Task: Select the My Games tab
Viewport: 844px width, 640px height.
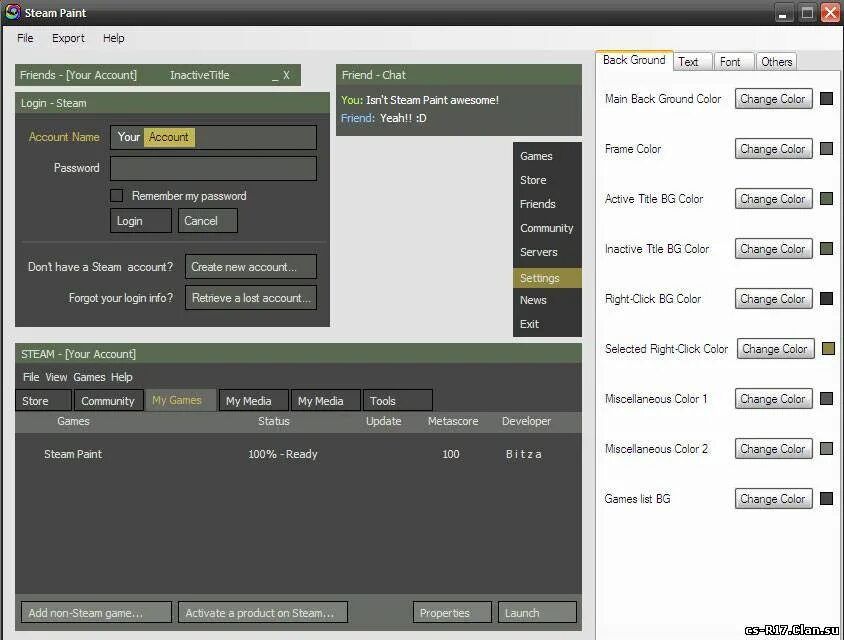Action: tap(181, 400)
